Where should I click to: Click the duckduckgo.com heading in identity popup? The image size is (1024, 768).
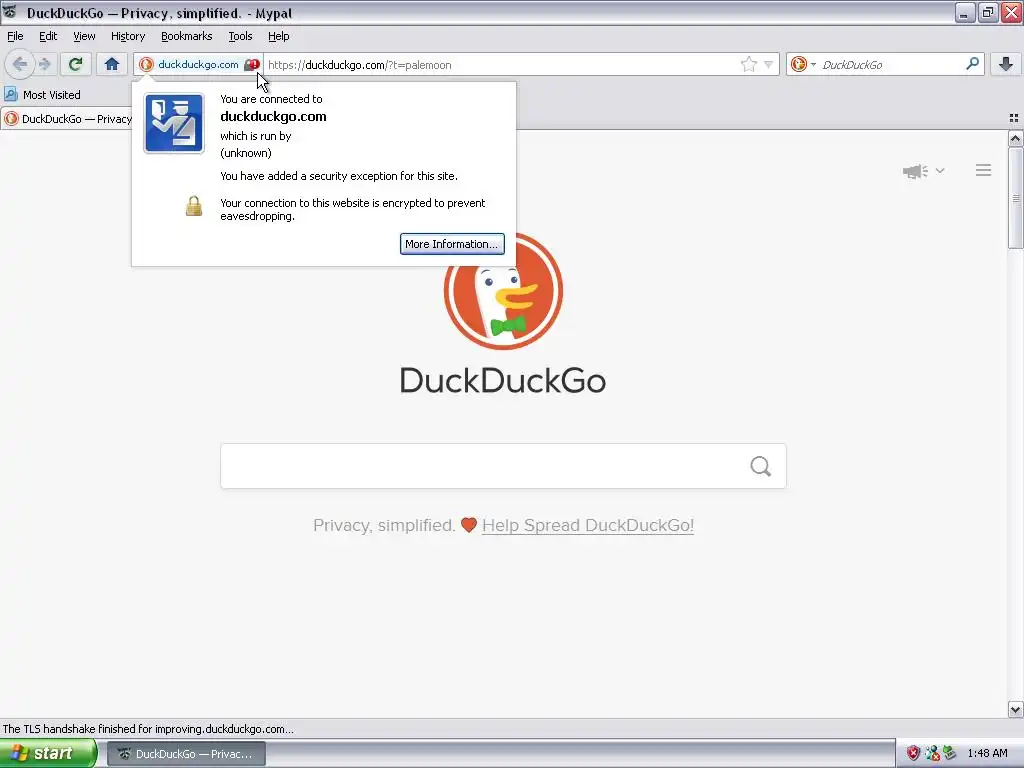[273, 116]
